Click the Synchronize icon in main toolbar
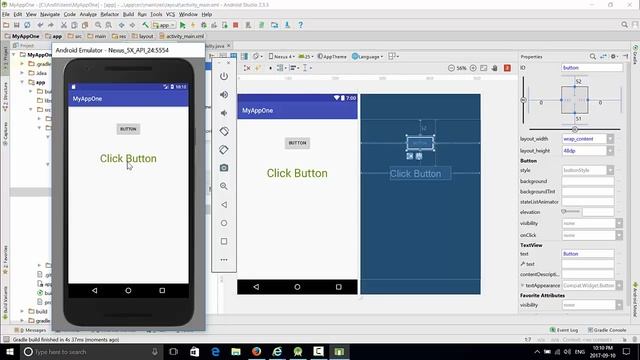 click(x=27, y=25)
